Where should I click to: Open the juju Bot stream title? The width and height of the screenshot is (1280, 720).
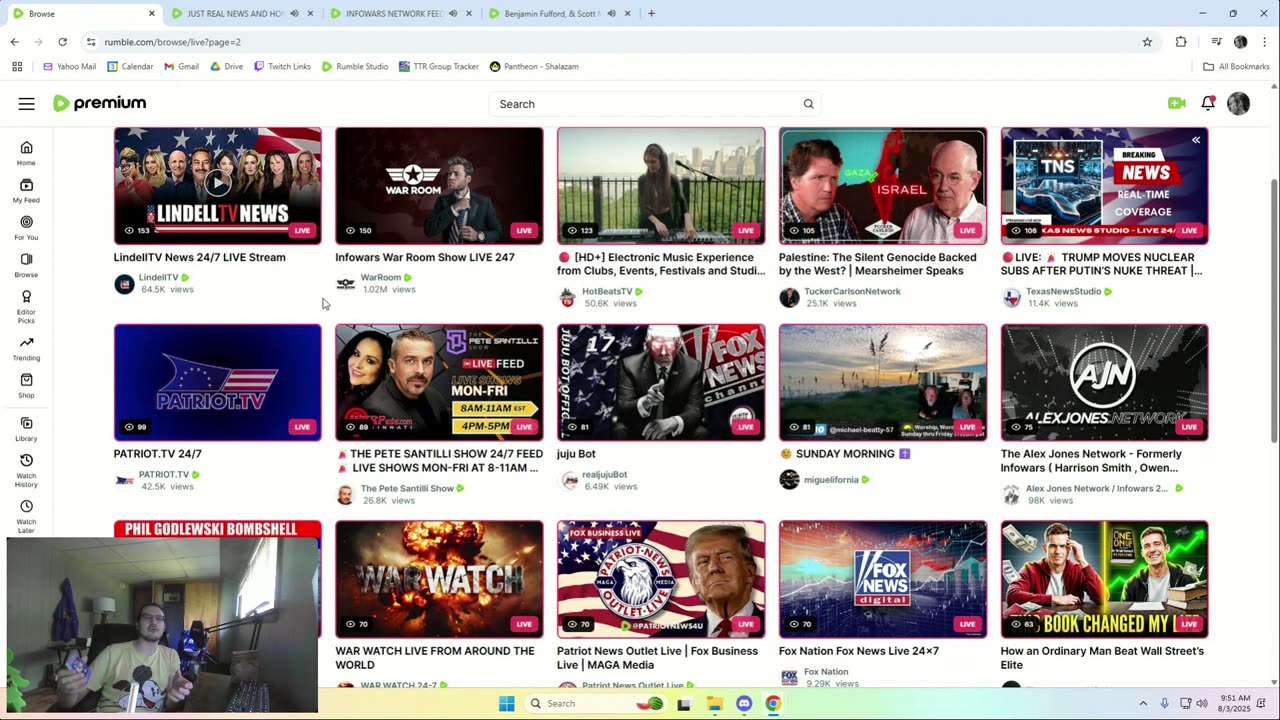click(576, 454)
